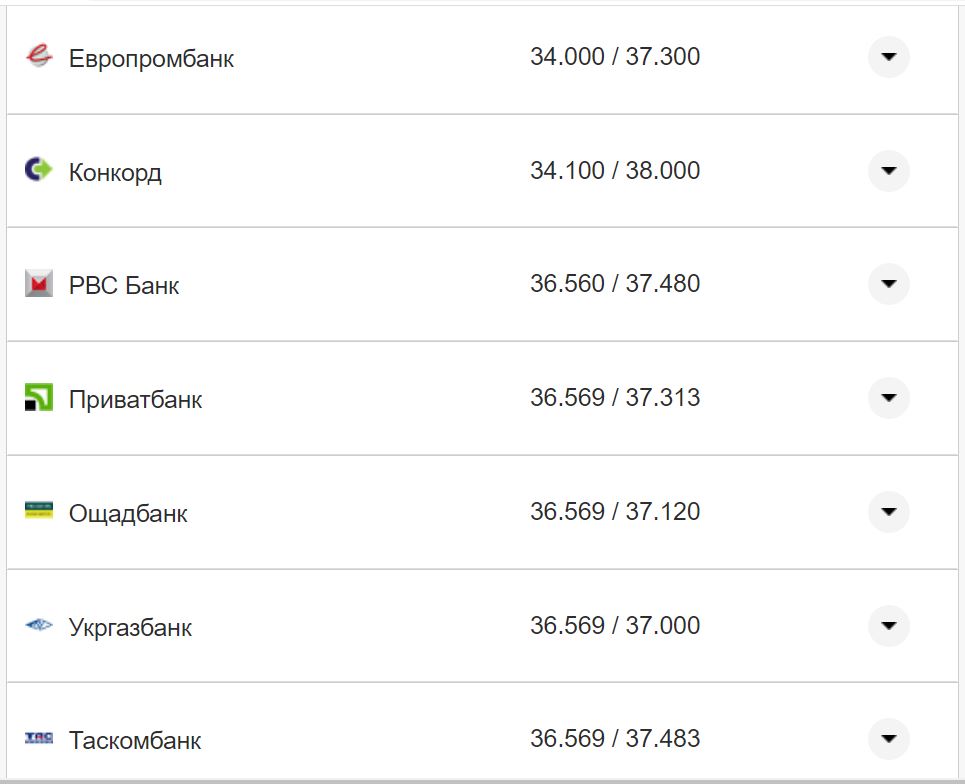The image size is (965, 784).
Task: Click the Ощадбанк bank name
Action: (128, 514)
